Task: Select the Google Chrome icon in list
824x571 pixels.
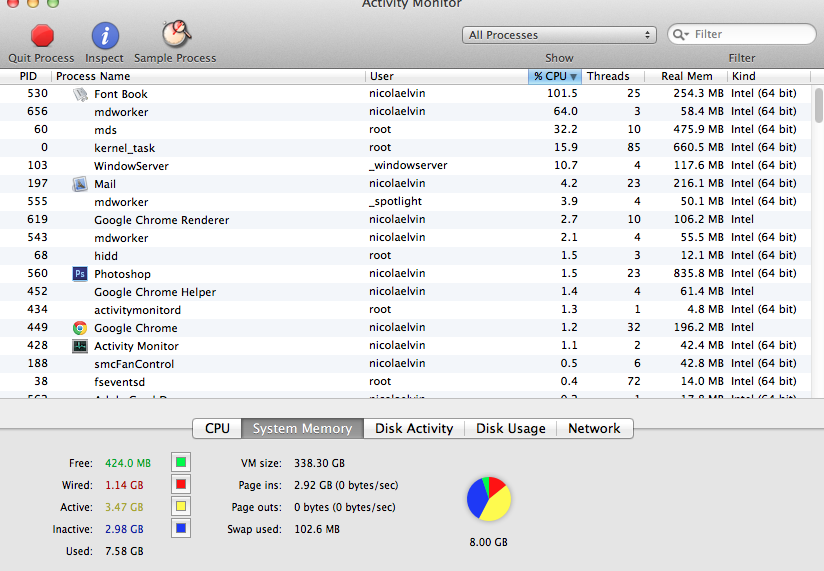Action: (x=80, y=328)
